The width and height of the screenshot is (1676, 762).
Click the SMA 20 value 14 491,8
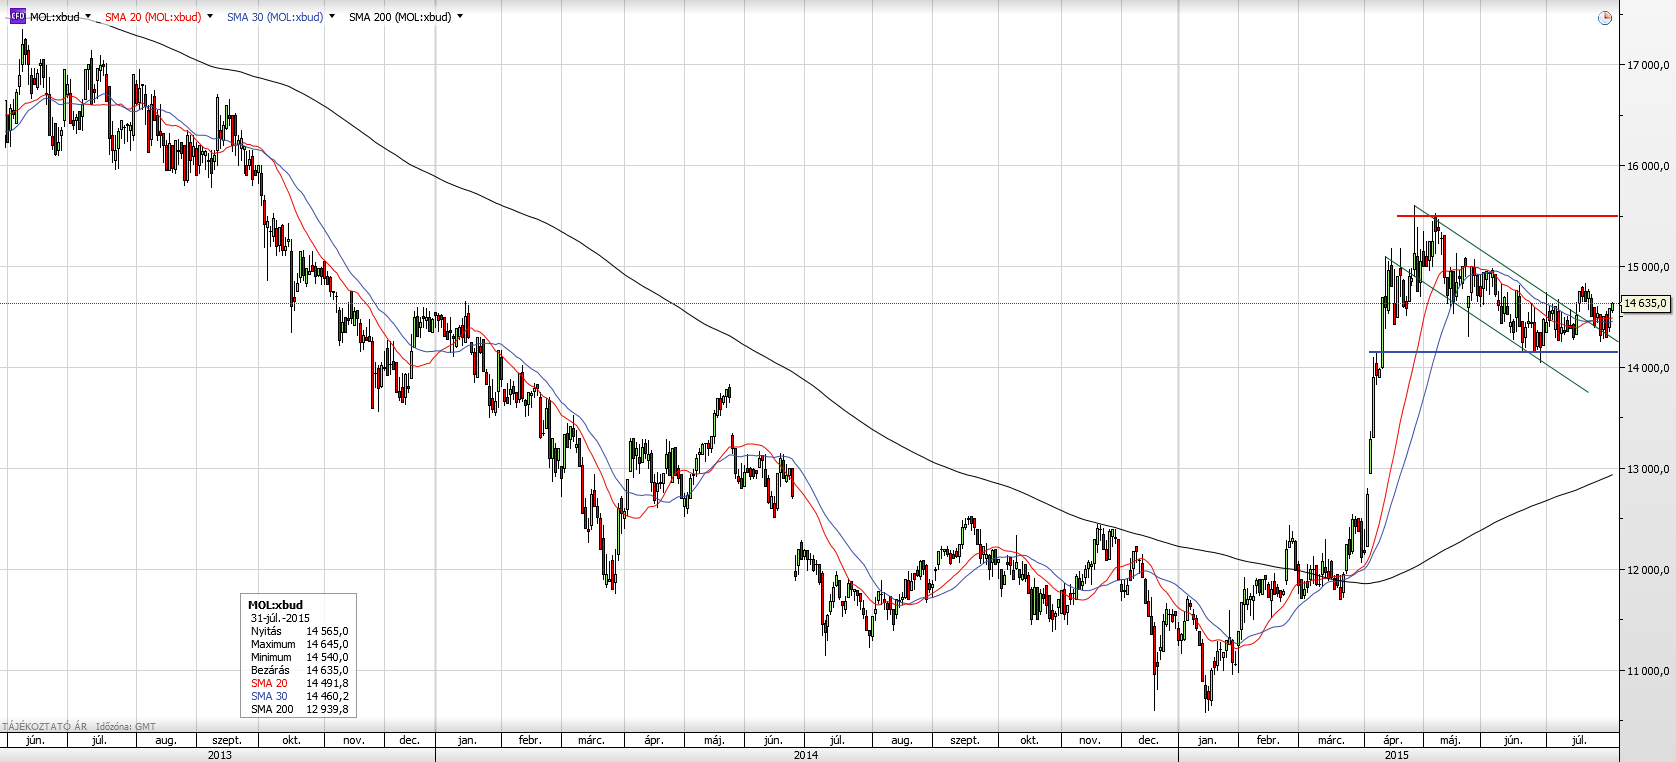327,683
